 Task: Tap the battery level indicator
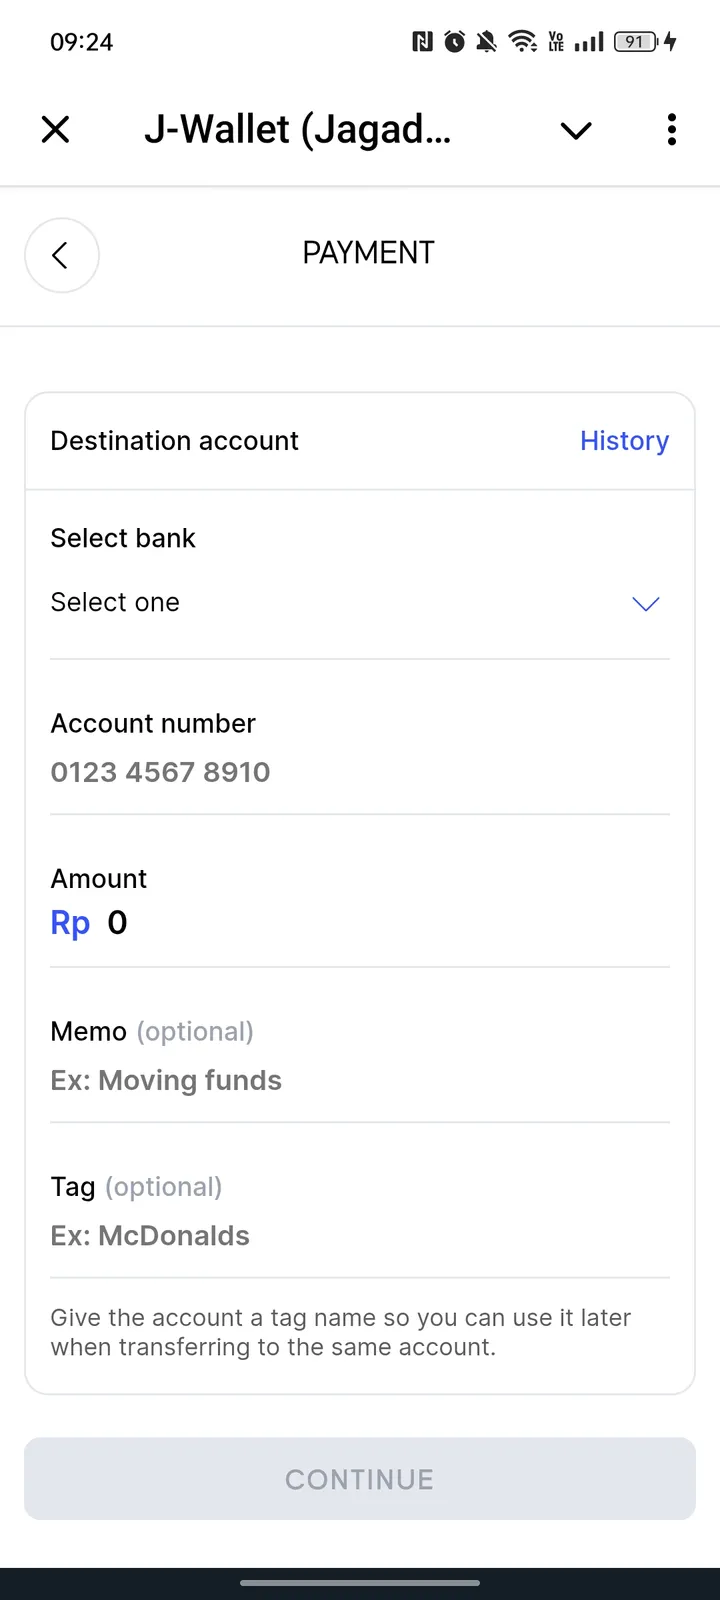point(636,42)
